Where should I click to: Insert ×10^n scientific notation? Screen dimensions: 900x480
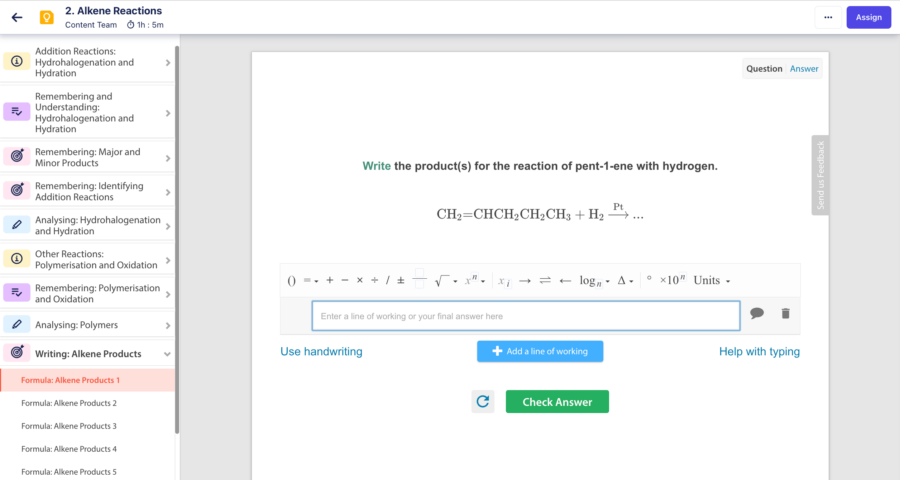pos(672,280)
